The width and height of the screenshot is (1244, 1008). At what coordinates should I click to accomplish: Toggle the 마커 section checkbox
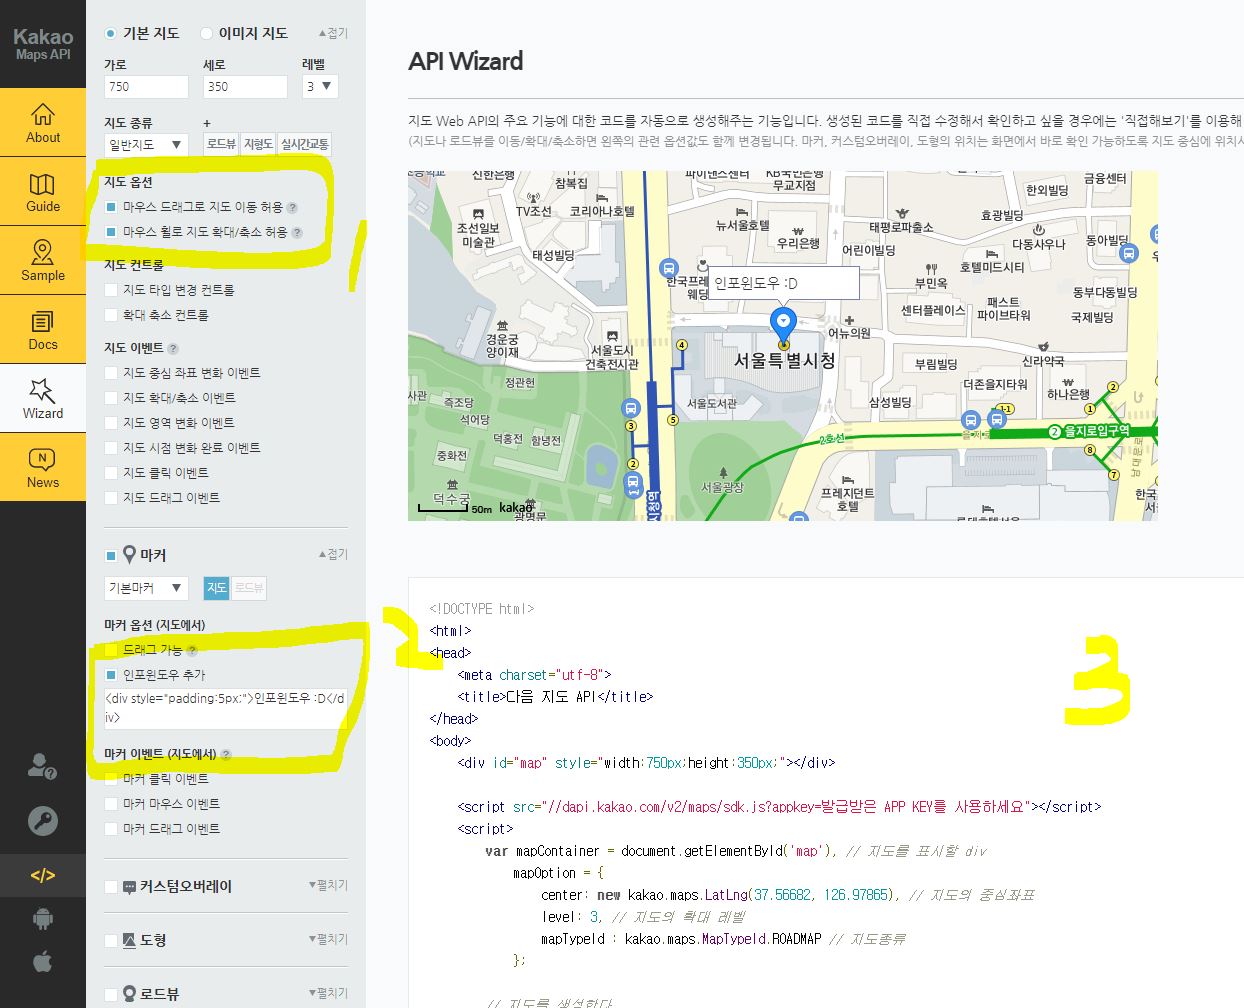(111, 555)
